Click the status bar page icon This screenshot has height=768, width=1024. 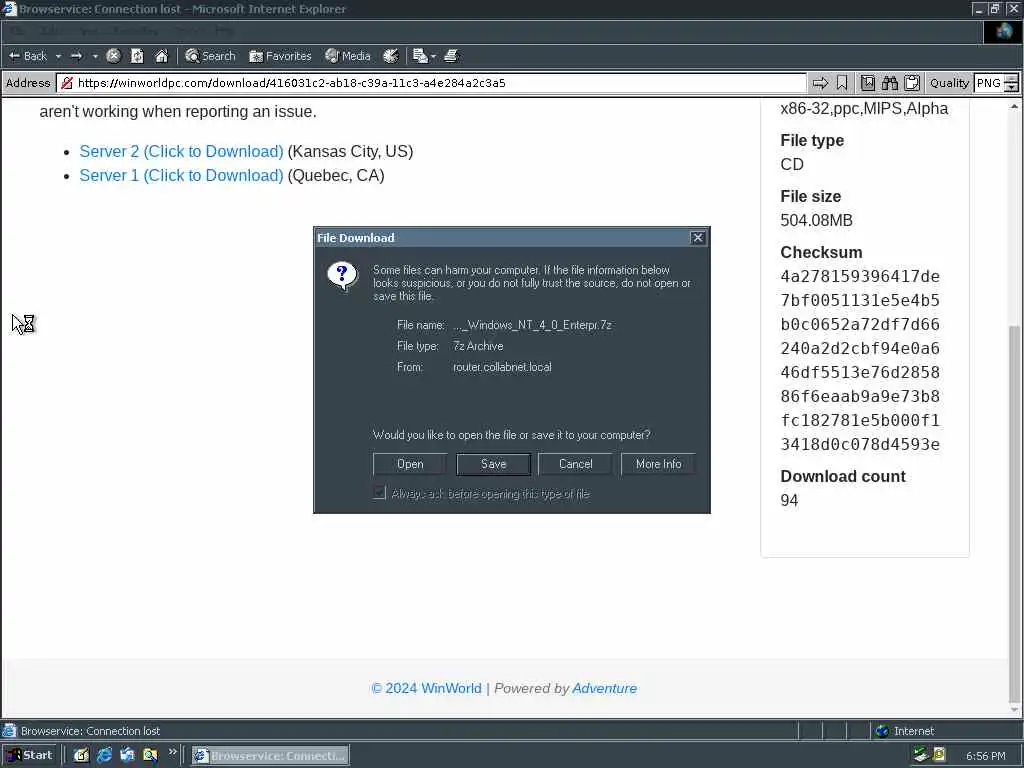9,731
